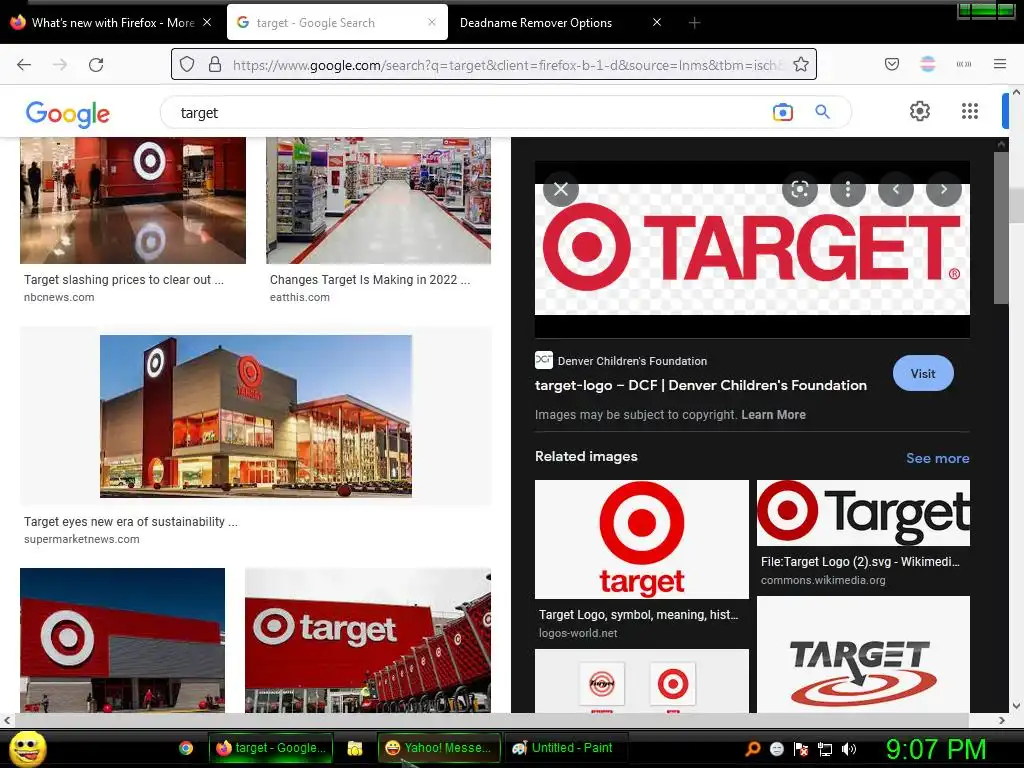Screen dimensions: 1024x768
Task: Open the large TARGET logo preview image
Action: click(x=752, y=249)
